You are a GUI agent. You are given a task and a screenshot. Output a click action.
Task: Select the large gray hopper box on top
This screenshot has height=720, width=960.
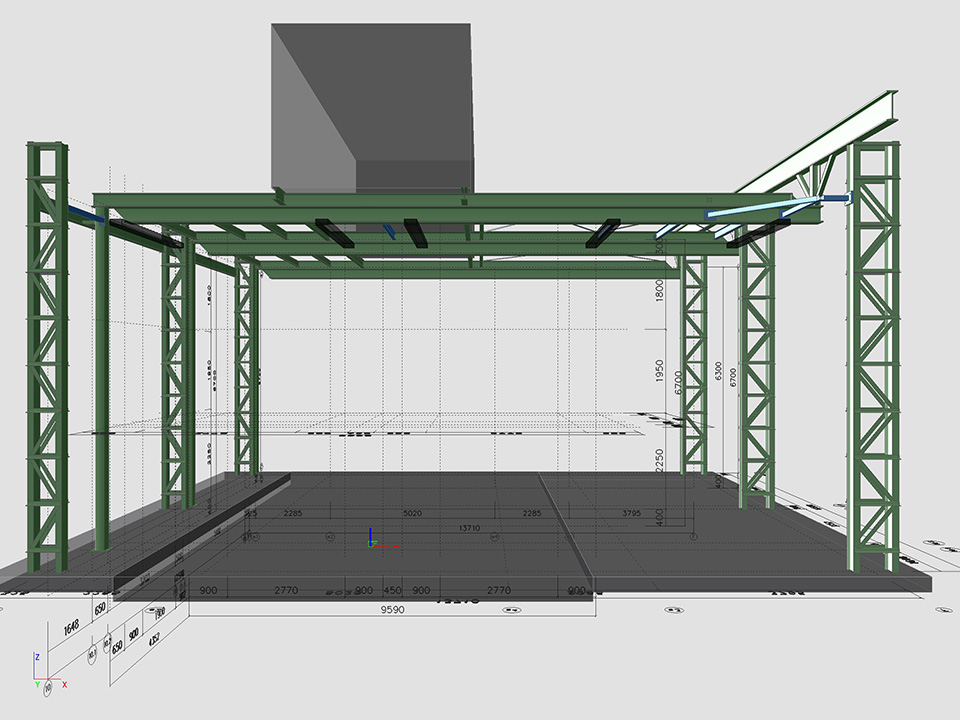[x=372, y=105]
